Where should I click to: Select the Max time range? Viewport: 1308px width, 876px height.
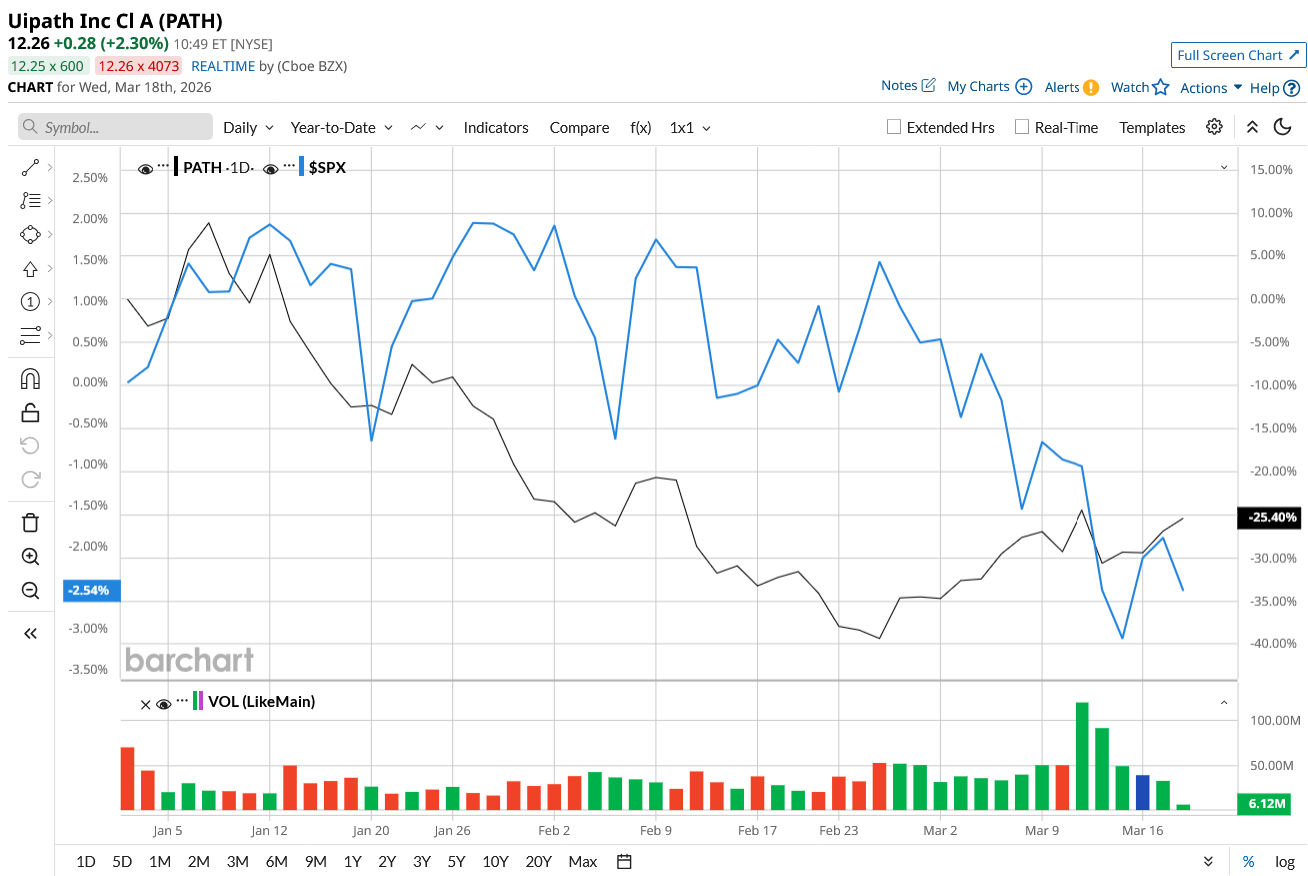(582, 861)
